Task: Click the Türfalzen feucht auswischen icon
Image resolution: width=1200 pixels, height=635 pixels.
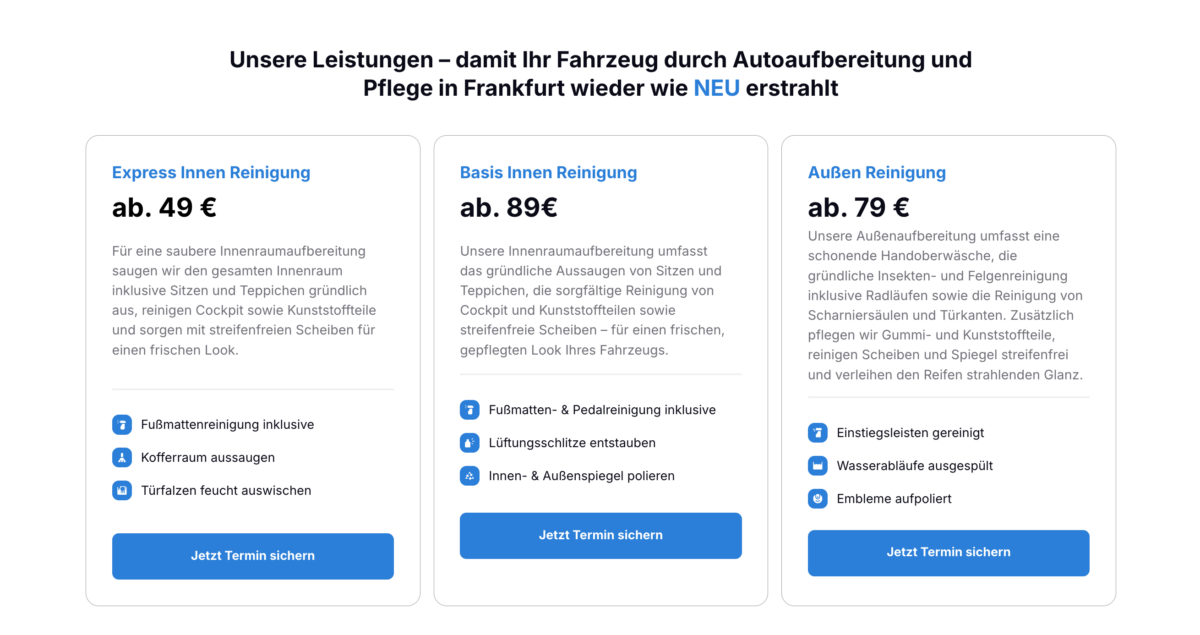Action: tap(122, 491)
